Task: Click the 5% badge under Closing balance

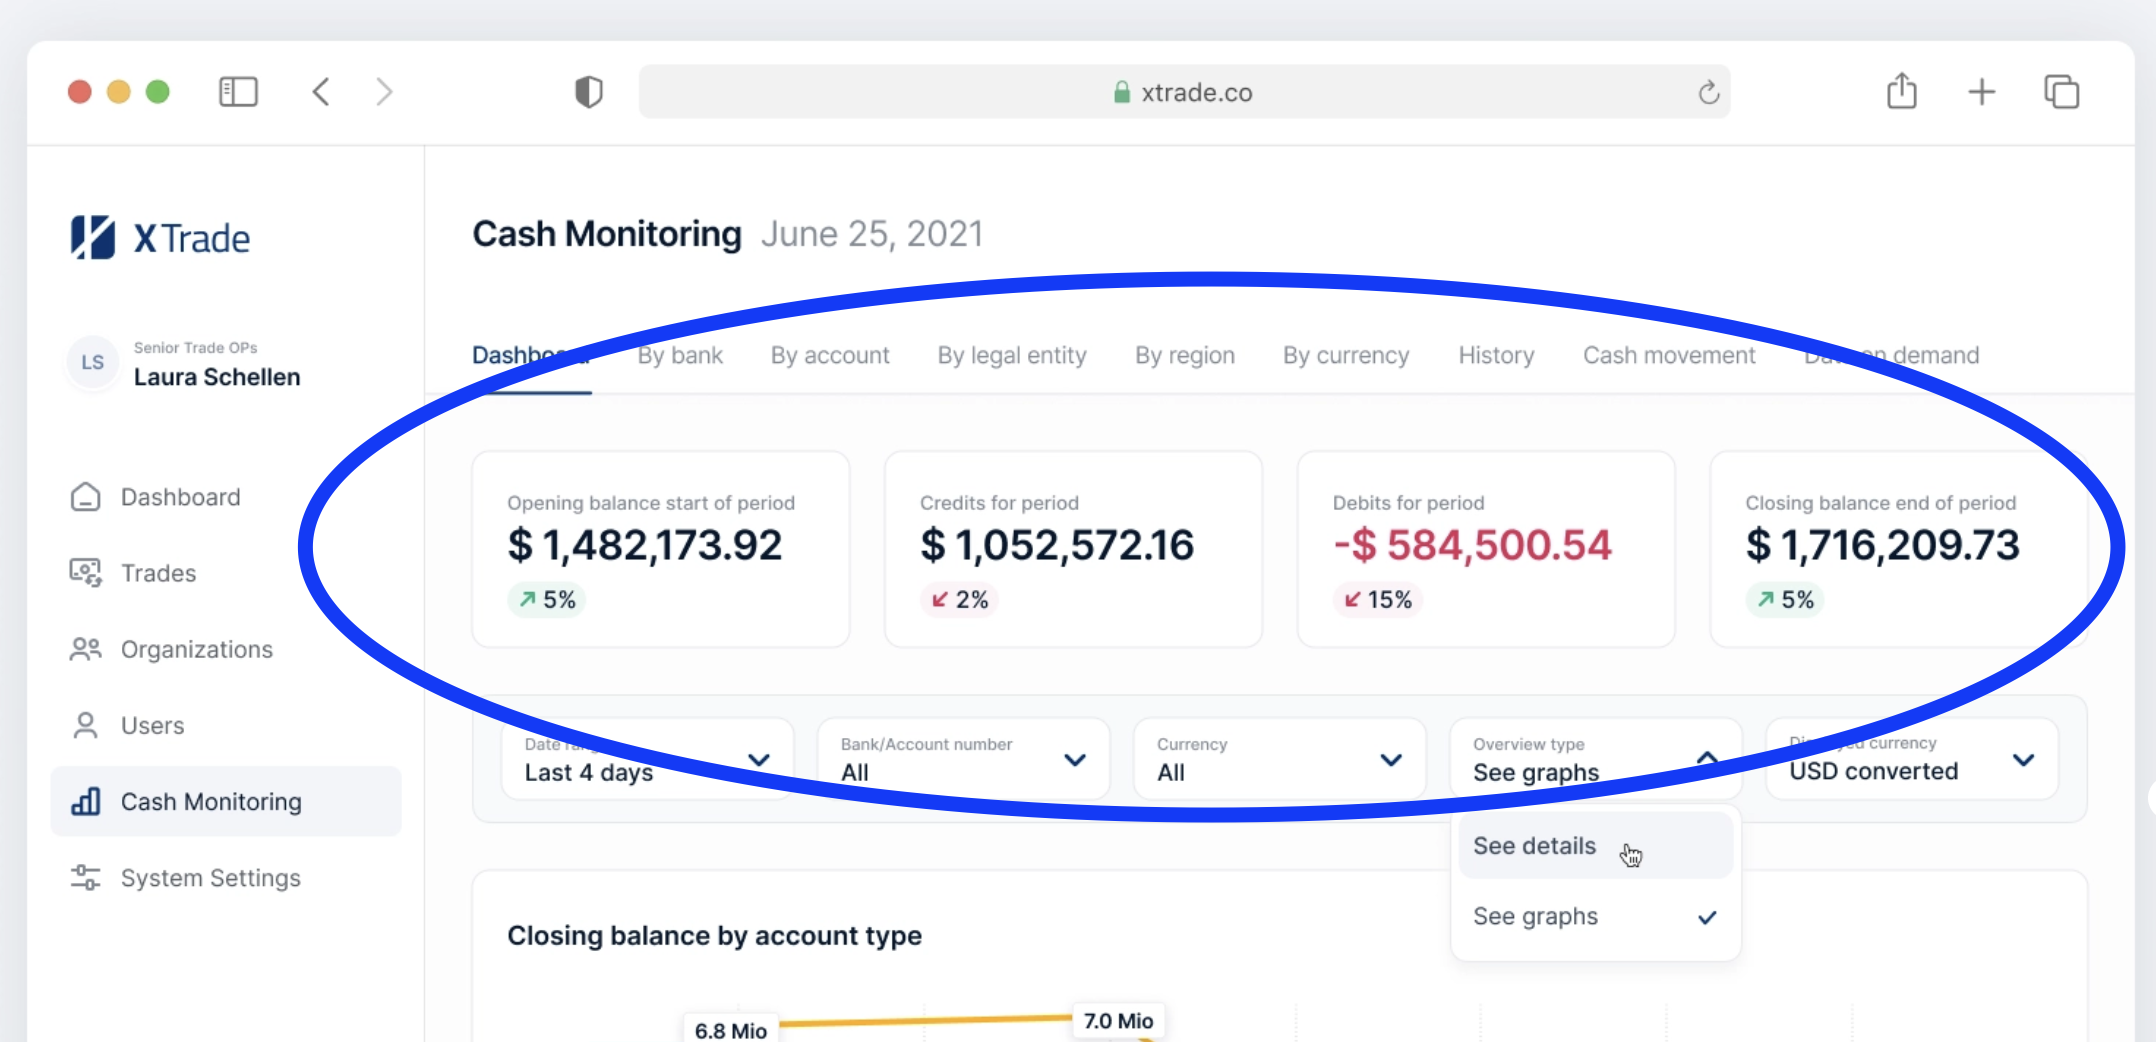Action: click(x=1785, y=599)
